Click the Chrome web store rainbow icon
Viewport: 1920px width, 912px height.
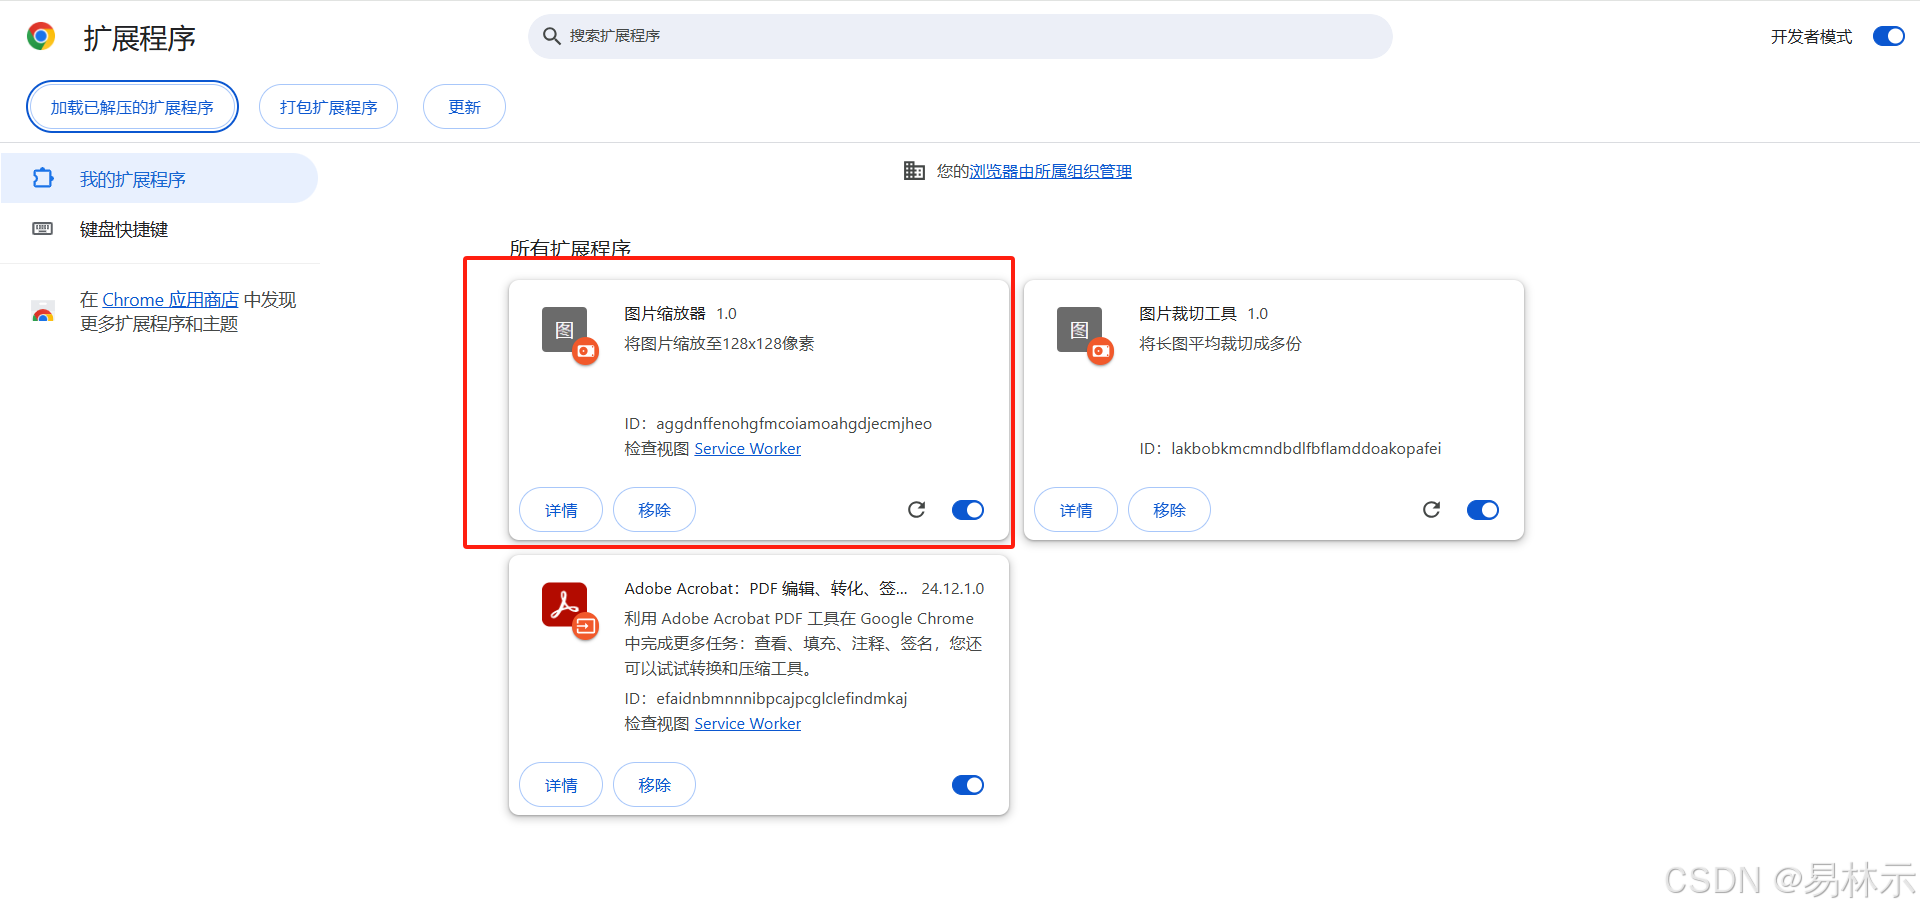43,312
